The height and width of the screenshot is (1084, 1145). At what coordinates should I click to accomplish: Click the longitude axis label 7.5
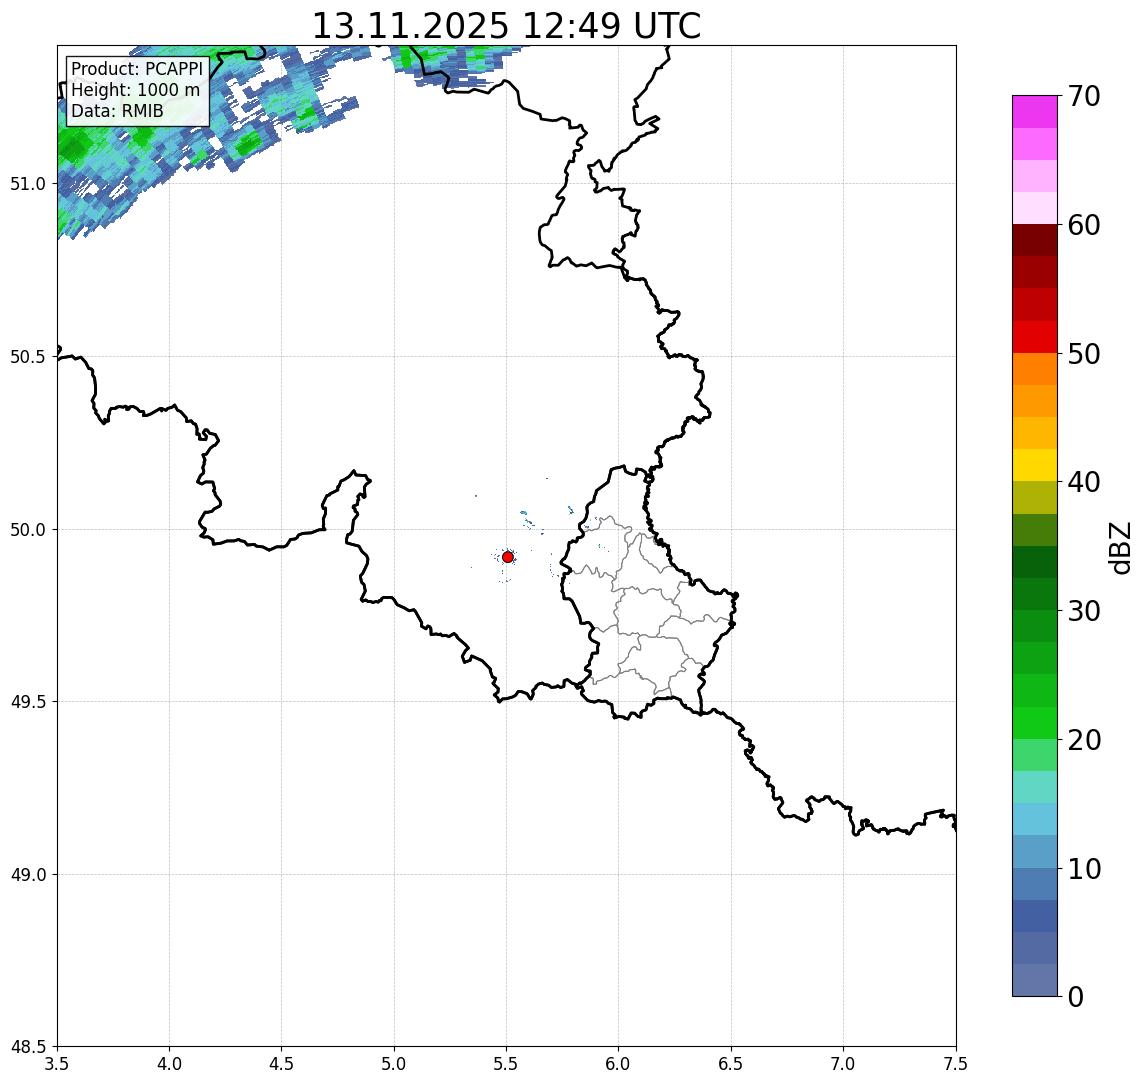pos(956,1064)
